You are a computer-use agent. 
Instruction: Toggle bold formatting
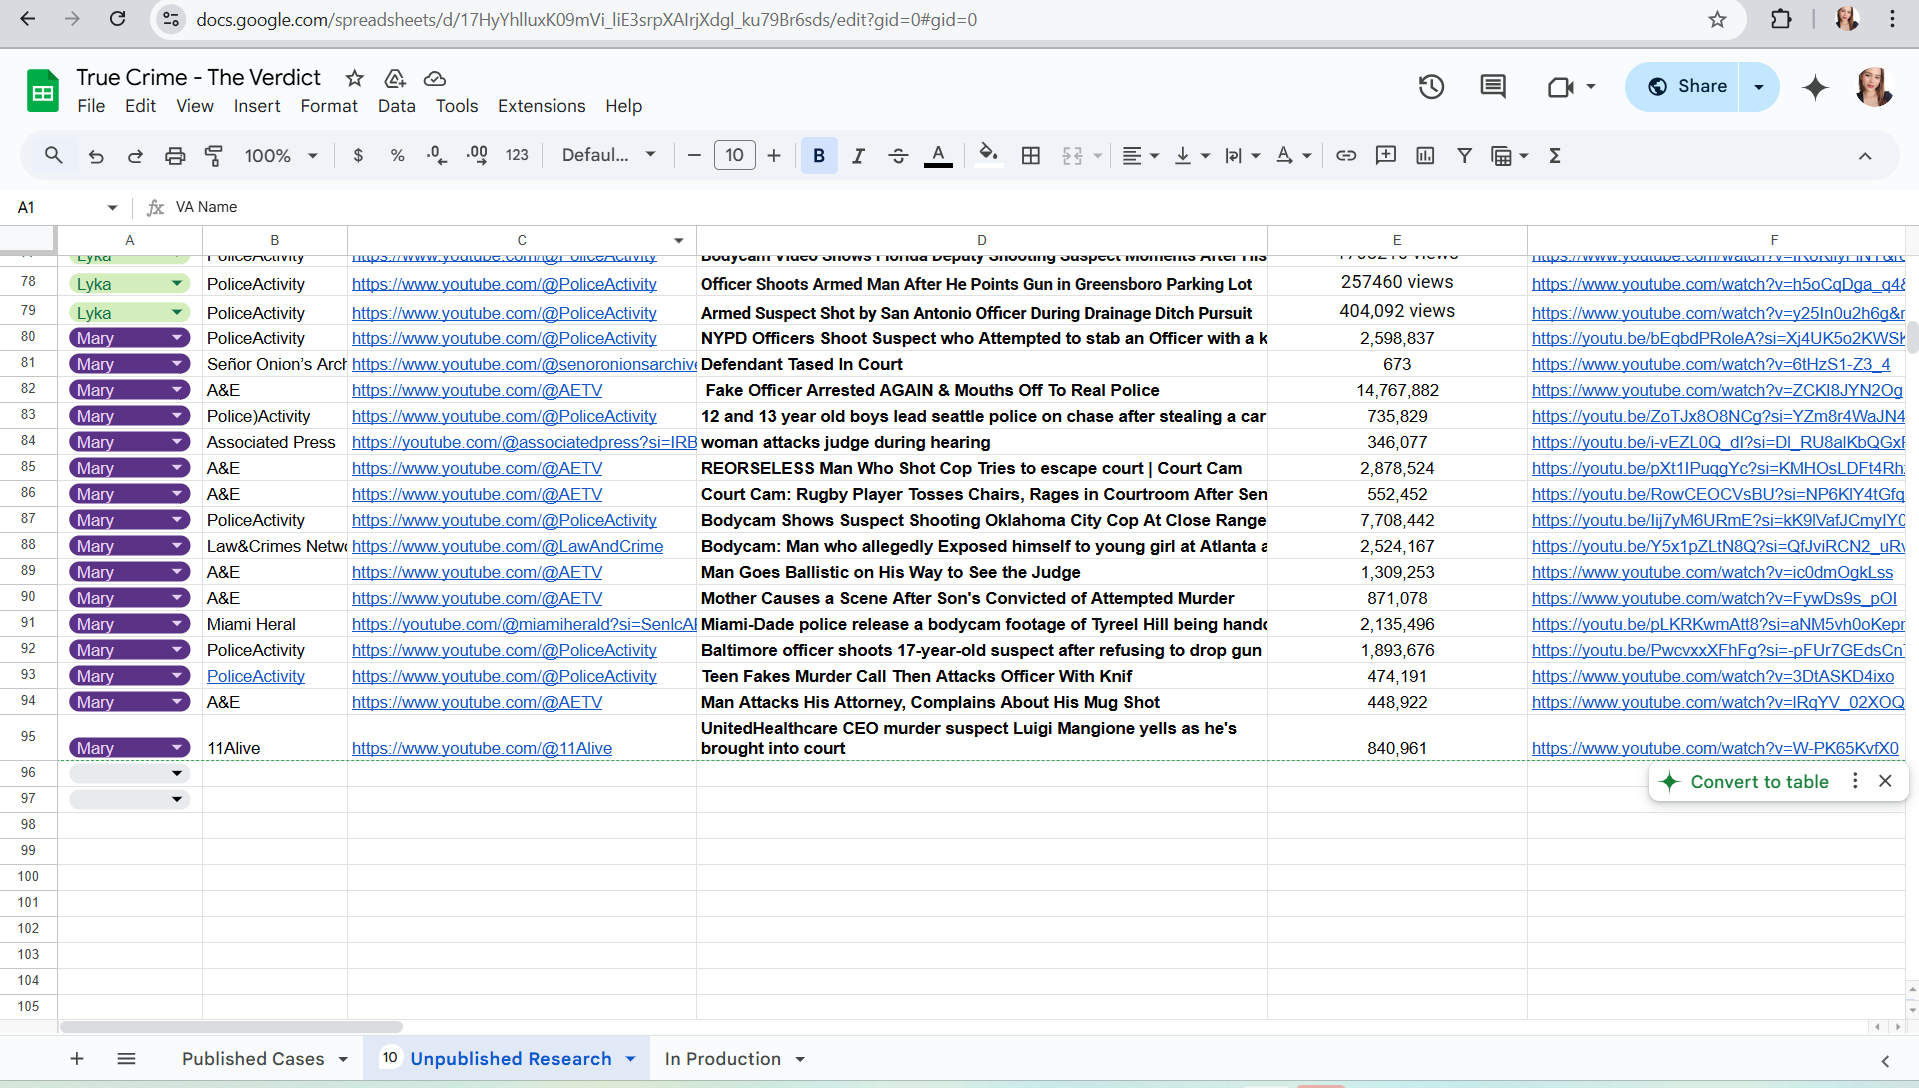click(819, 155)
